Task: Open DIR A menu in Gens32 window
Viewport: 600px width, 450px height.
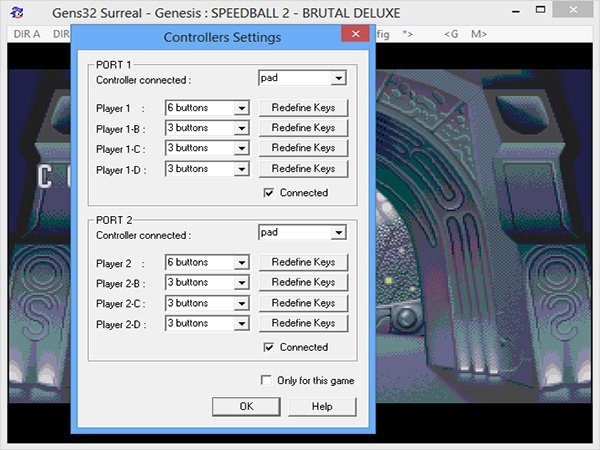Action: tap(27, 34)
